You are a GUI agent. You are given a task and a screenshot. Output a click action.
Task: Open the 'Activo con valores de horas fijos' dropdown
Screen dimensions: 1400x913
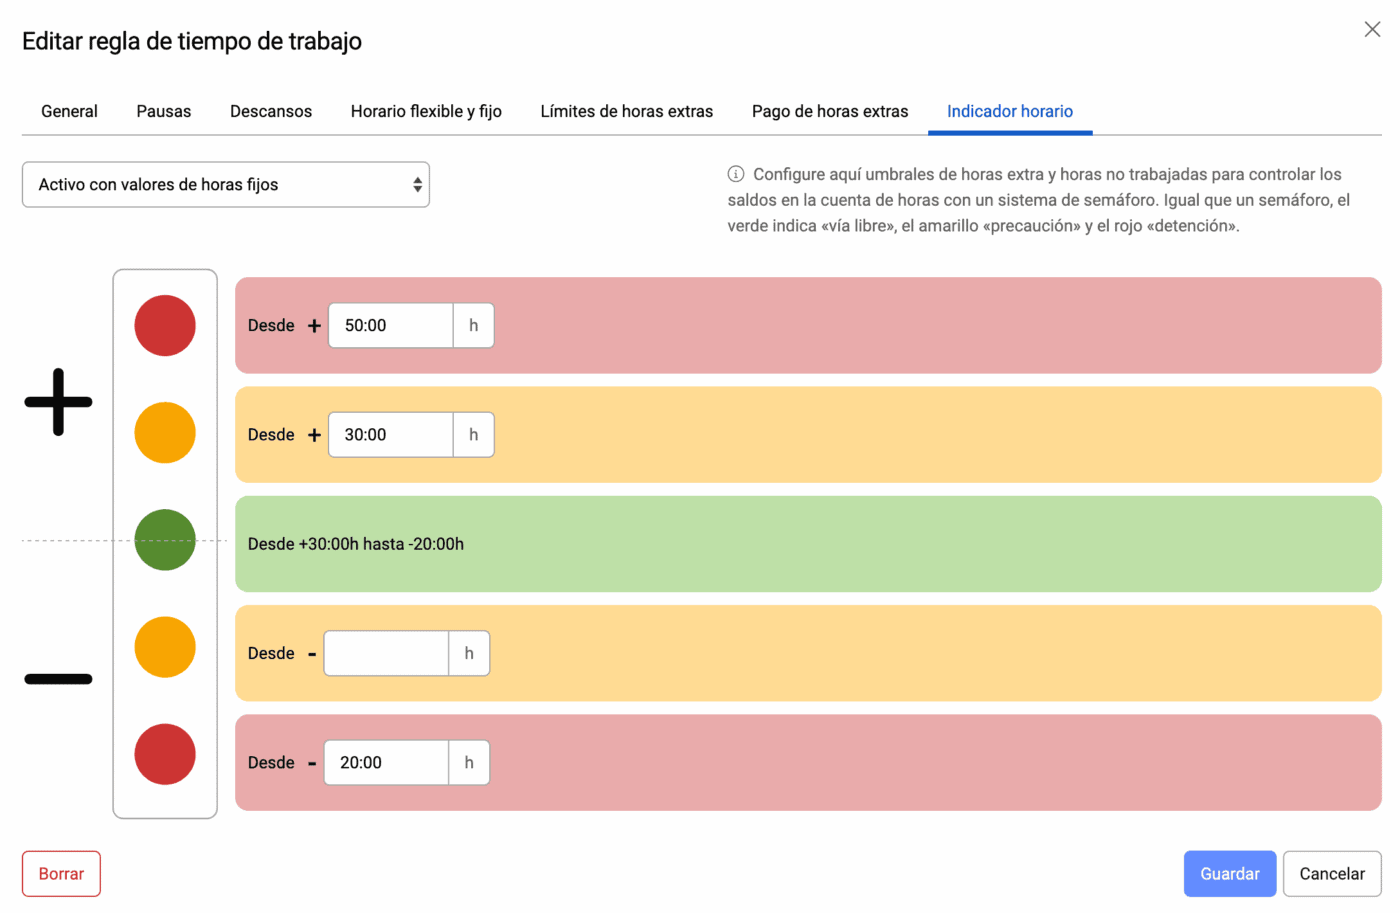click(x=226, y=185)
